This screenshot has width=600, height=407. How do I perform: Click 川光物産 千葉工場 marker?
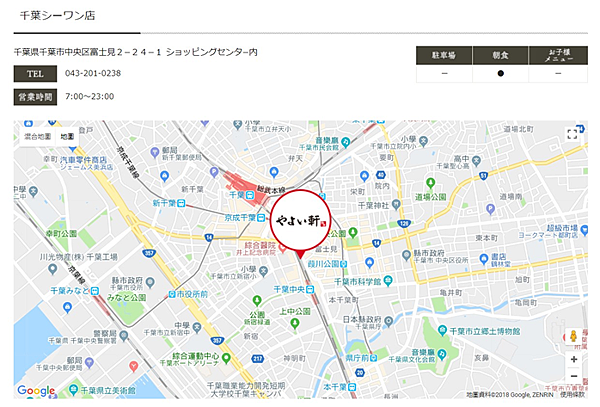click(52, 269)
